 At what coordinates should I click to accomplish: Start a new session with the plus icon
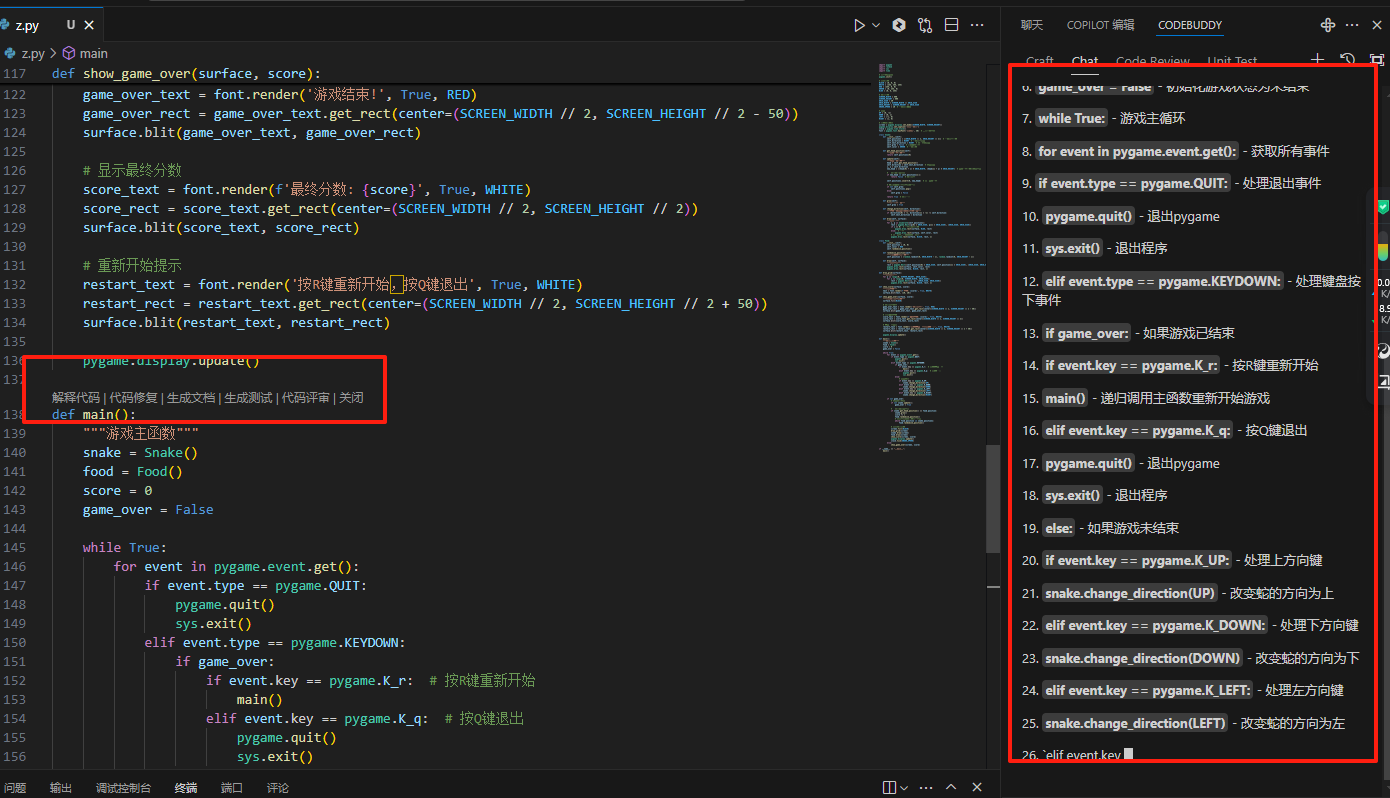pos(1317,59)
